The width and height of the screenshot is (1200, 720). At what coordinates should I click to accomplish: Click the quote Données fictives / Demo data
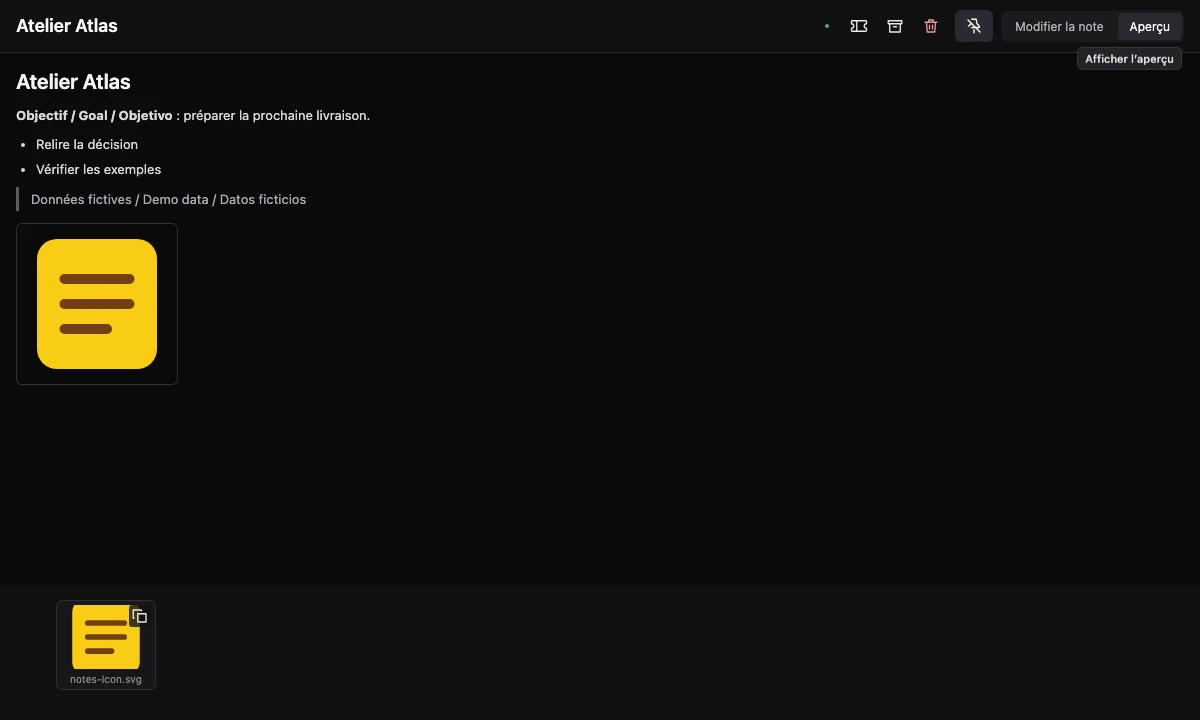coord(168,199)
